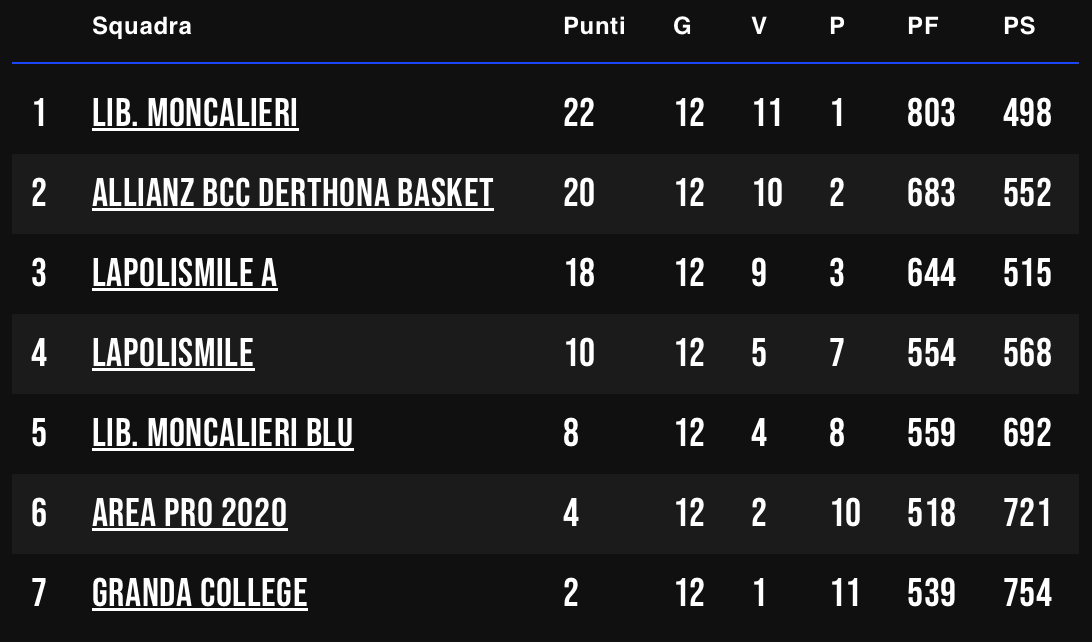Screen dimensions: 1092x642
Task: Click the 10 points value for Lapolismile
Action: (579, 354)
